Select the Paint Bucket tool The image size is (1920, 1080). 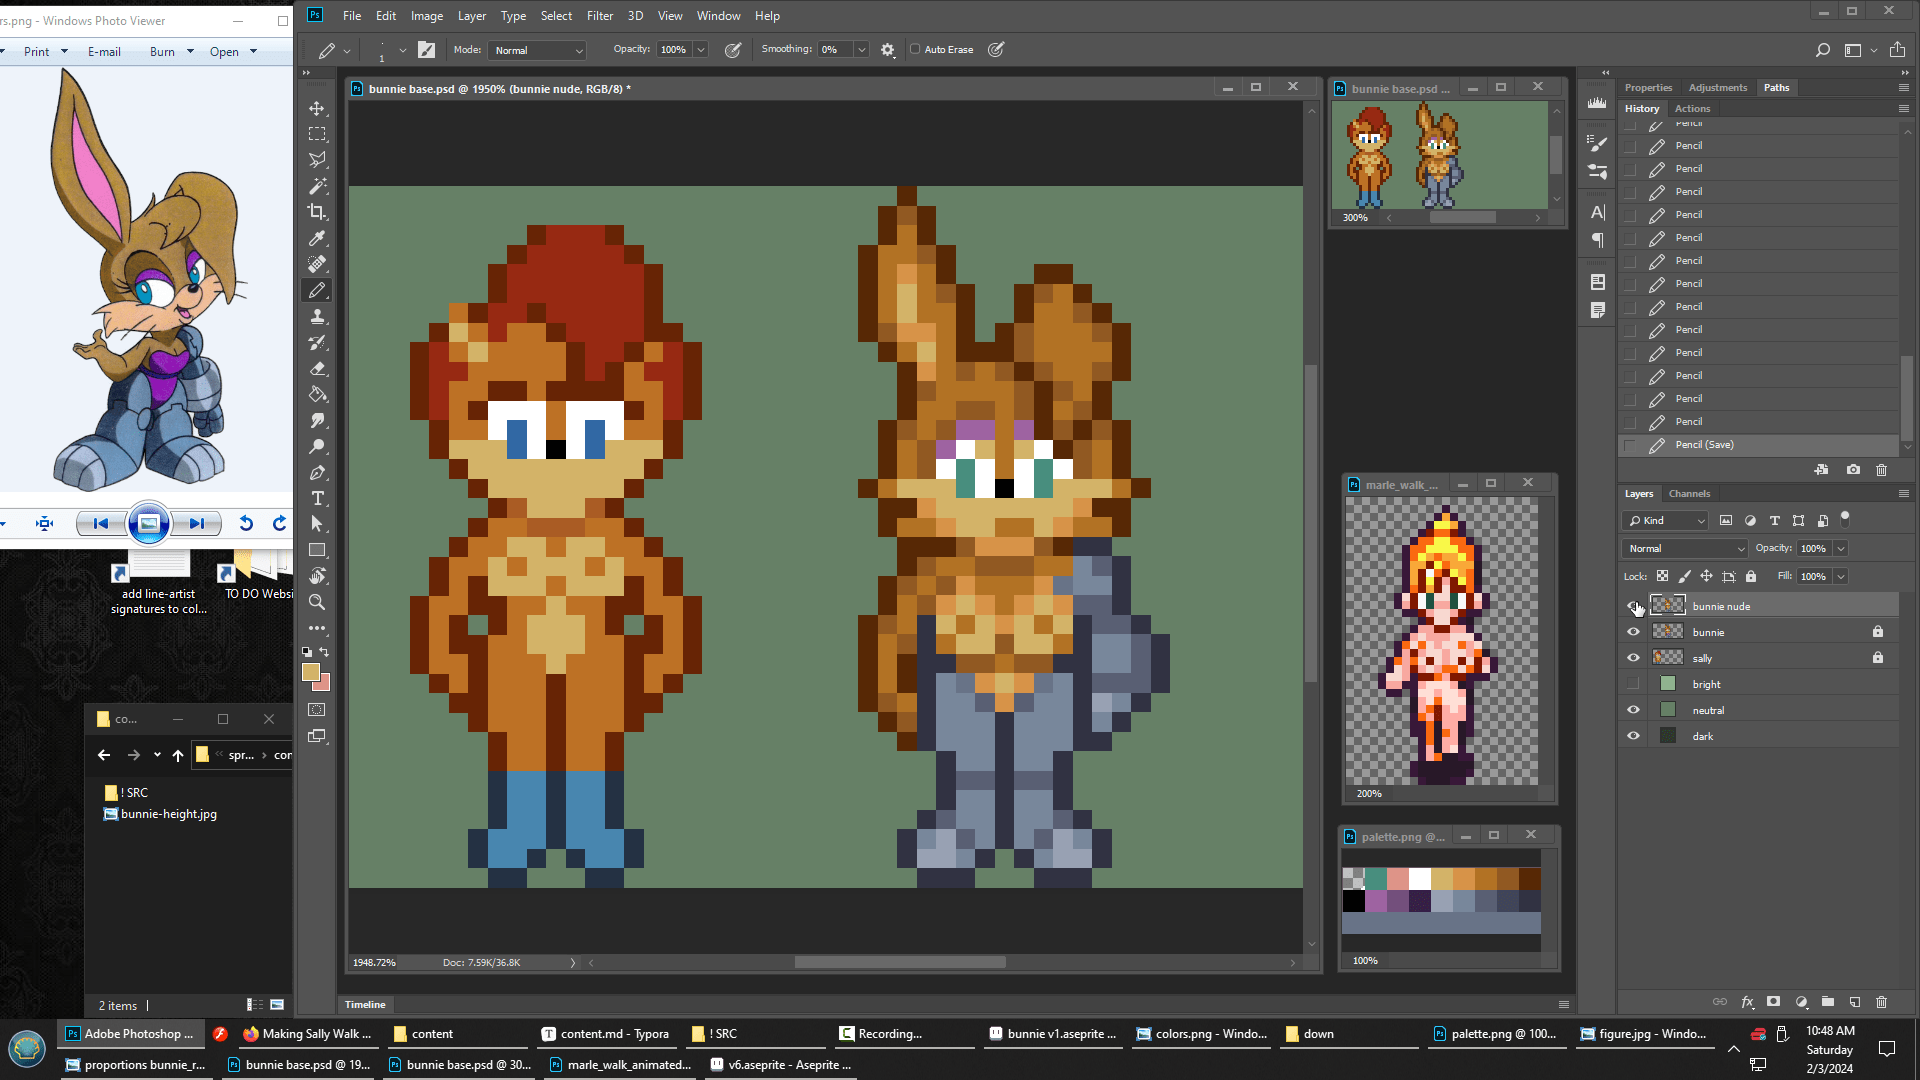317,395
